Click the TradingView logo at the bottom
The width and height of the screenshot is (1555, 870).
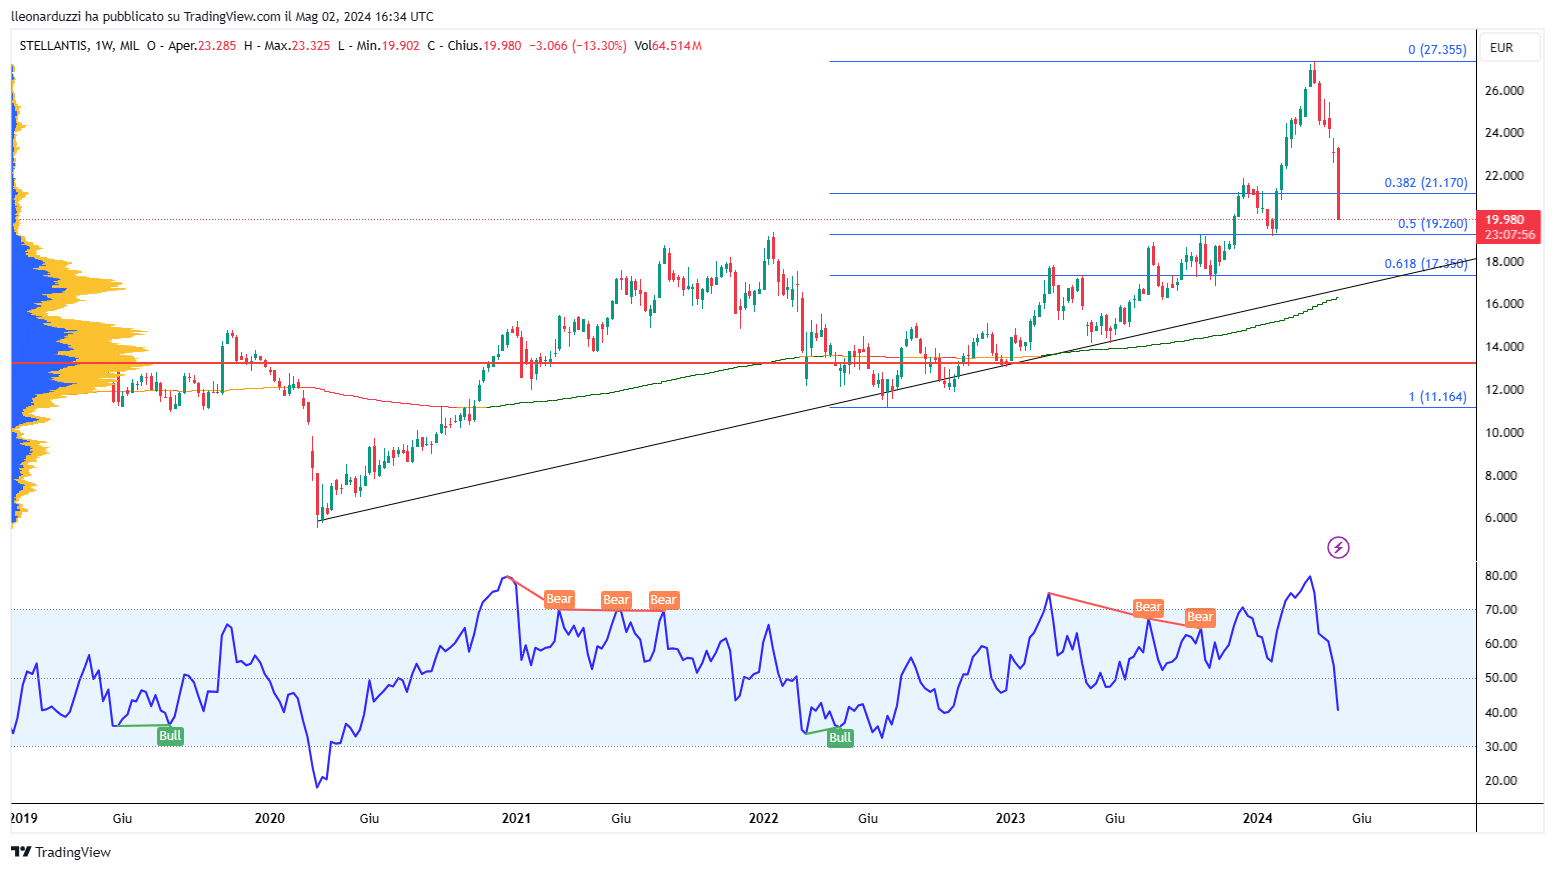[61, 852]
